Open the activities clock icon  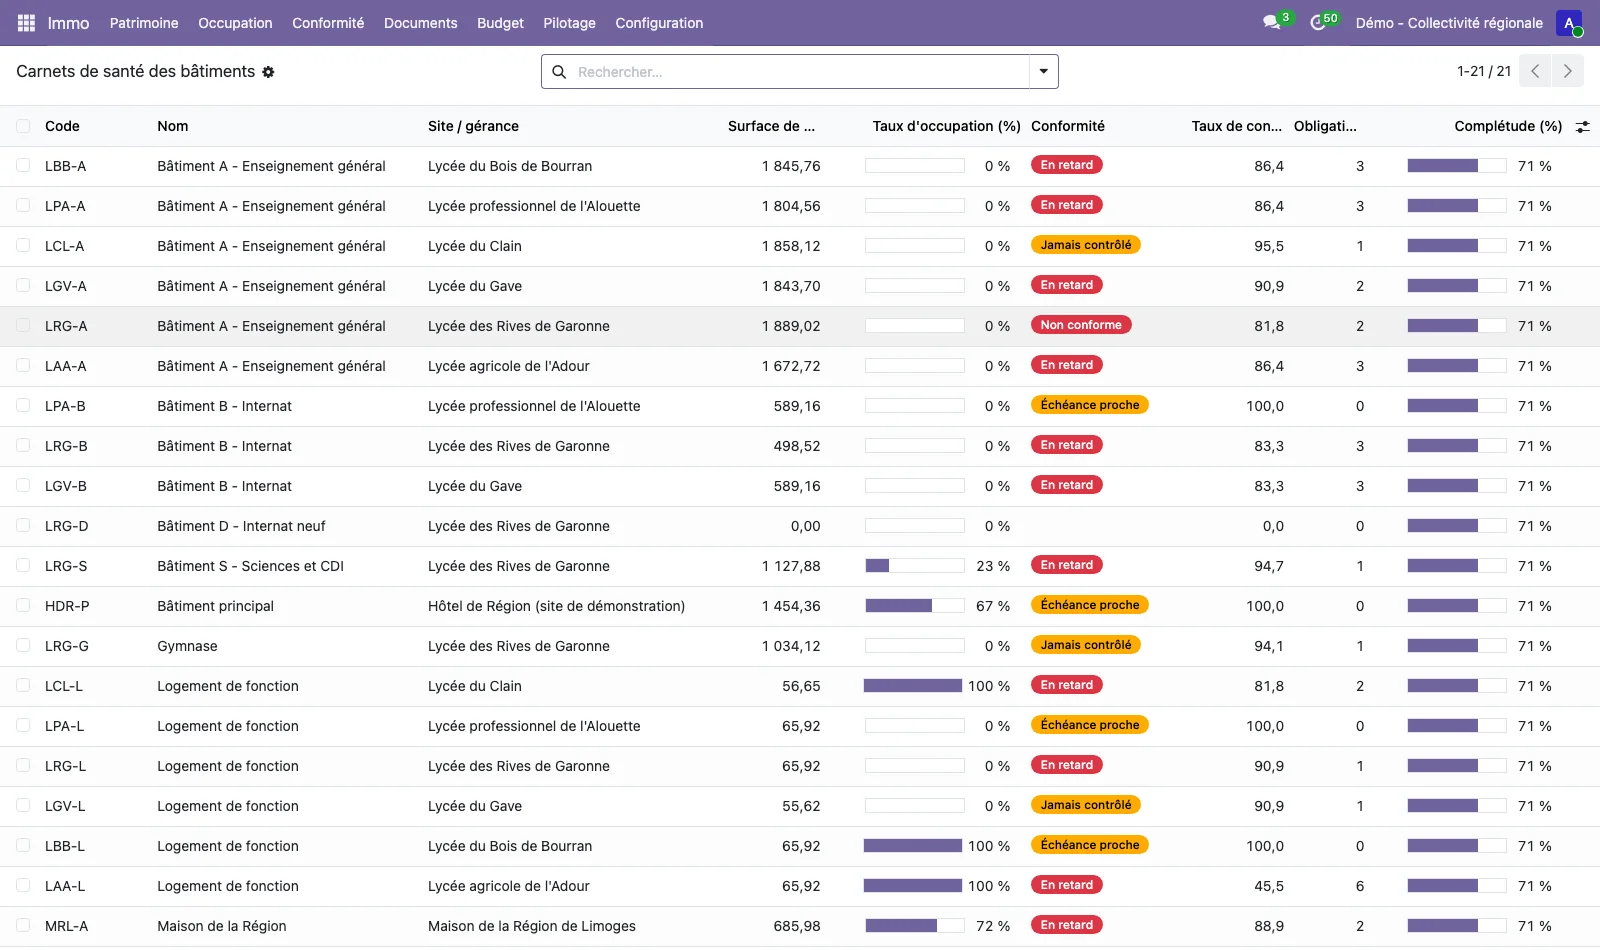pyautogui.click(x=1318, y=22)
